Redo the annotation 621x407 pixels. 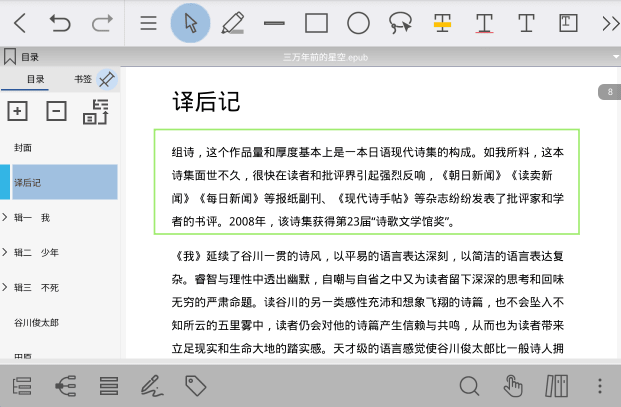pyautogui.click(x=102, y=23)
